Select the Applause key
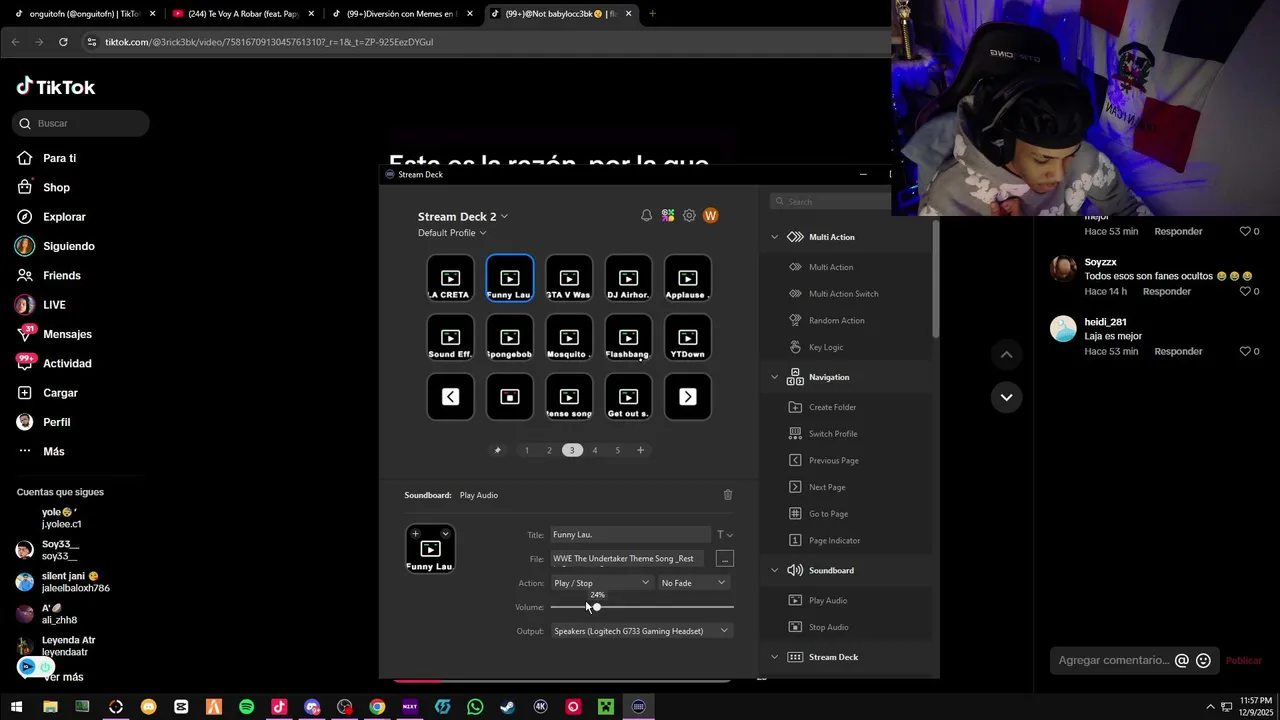 688,278
